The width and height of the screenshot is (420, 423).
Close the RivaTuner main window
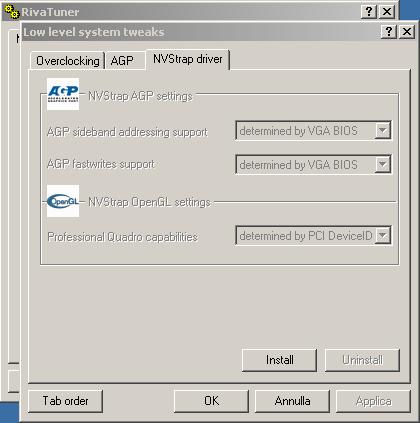click(387, 12)
